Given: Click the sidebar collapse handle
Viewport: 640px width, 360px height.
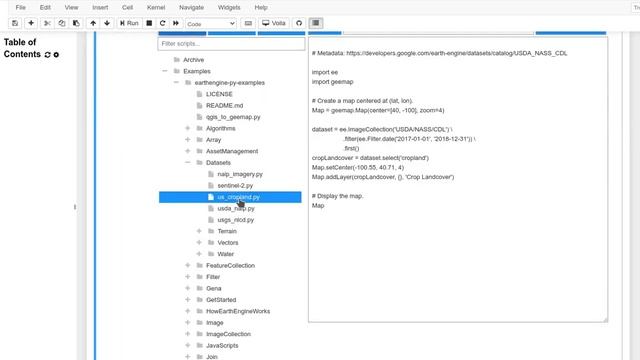Looking at the screenshot, I should tap(75, 207).
